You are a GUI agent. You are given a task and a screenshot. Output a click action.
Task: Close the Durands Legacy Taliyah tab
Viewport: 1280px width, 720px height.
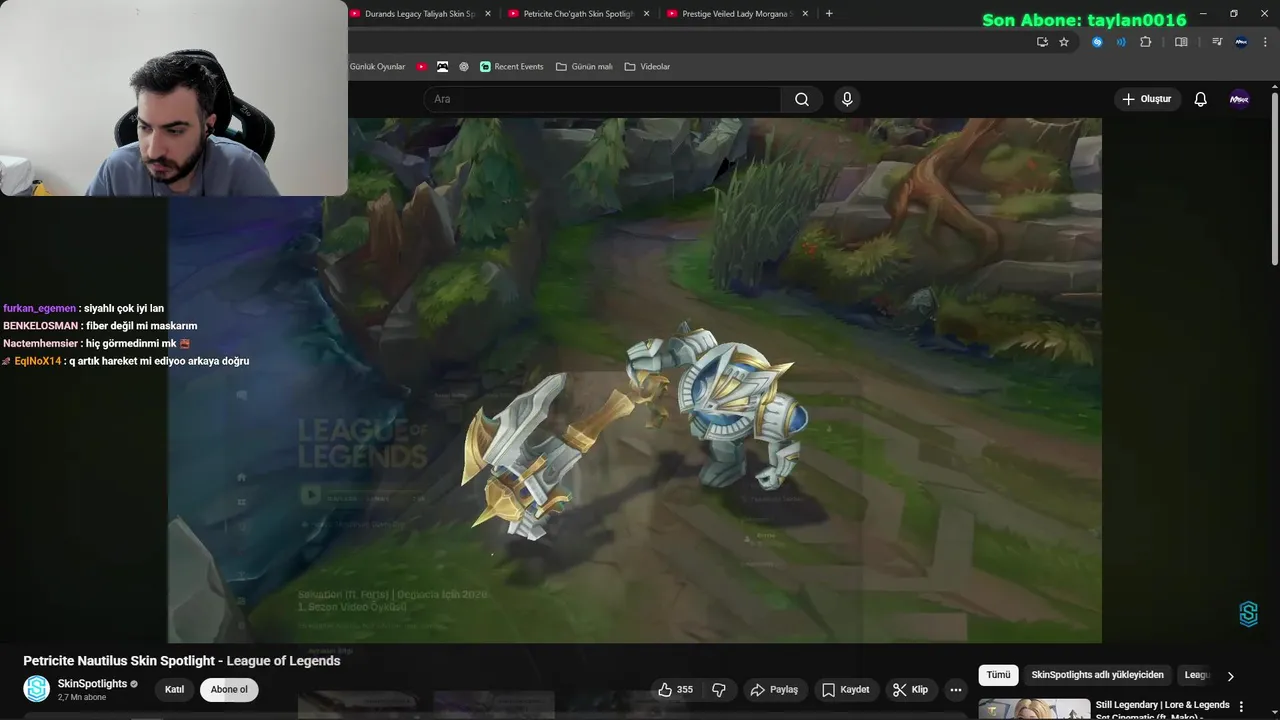pos(488,14)
